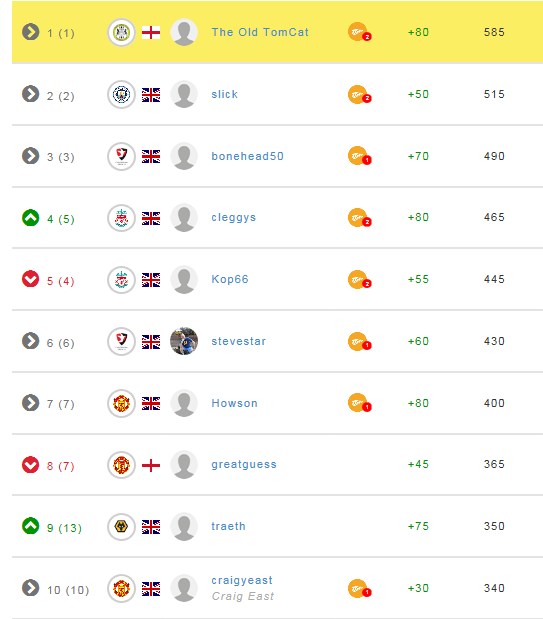Expand the rank 1 row chevron
The height and width of the screenshot is (619, 543).
[x=30, y=32]
